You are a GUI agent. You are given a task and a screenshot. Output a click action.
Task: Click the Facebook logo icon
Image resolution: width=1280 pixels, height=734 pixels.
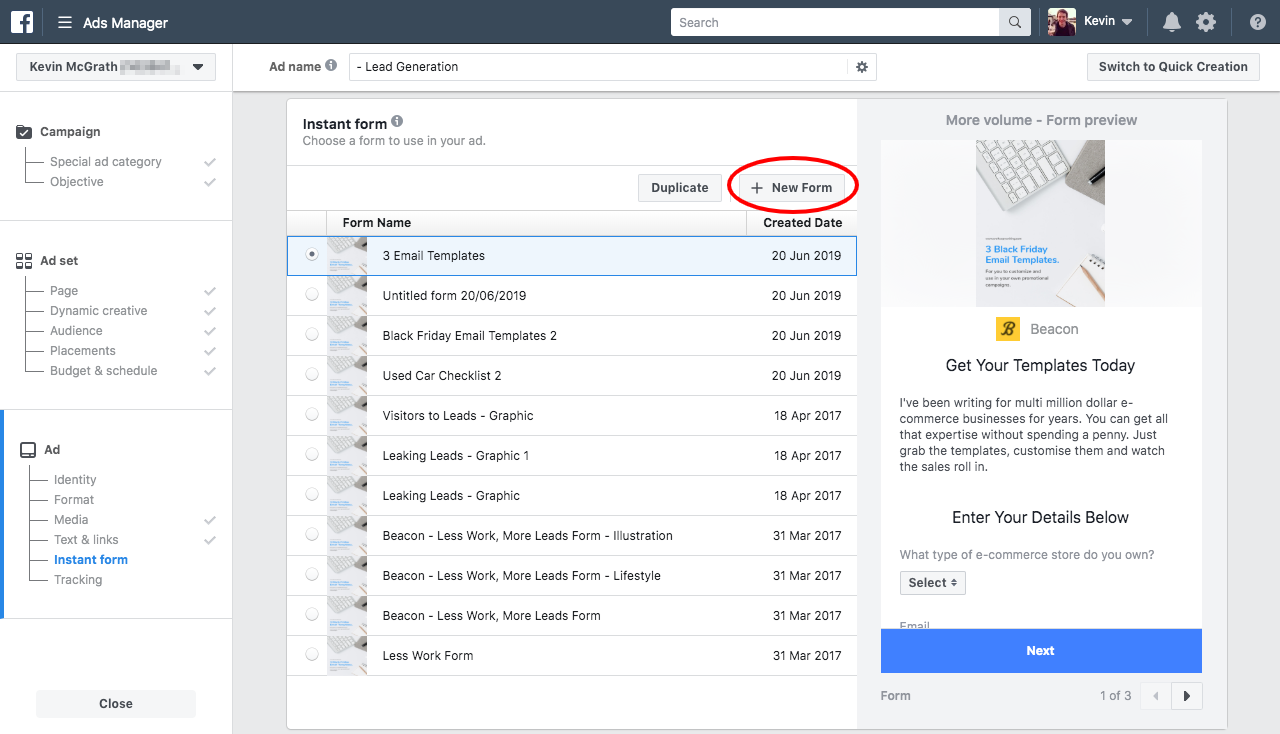(22, 22)
